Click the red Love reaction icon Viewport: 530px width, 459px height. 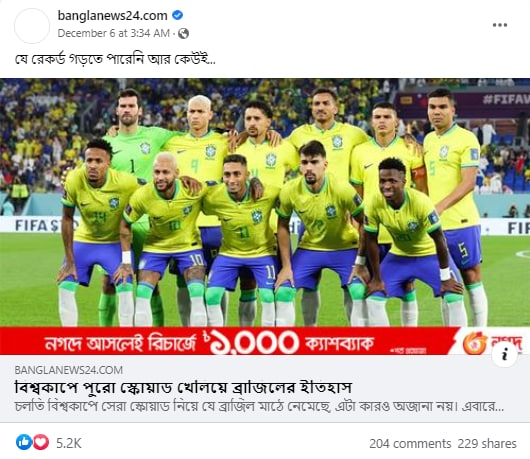(x=41, y=442)
